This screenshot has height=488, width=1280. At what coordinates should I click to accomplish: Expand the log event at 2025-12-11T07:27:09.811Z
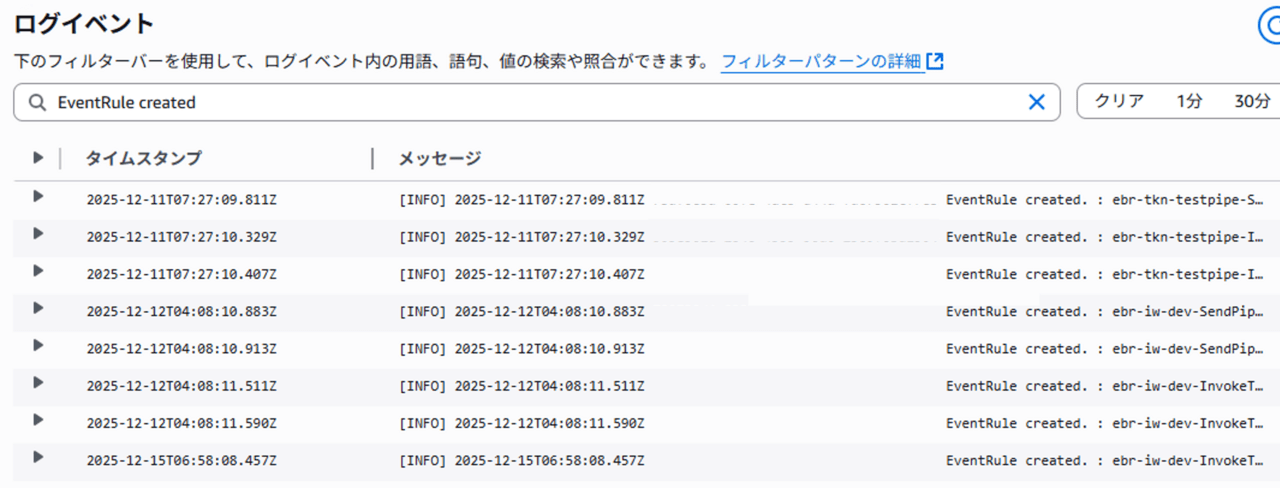click(x=38, y=196)
